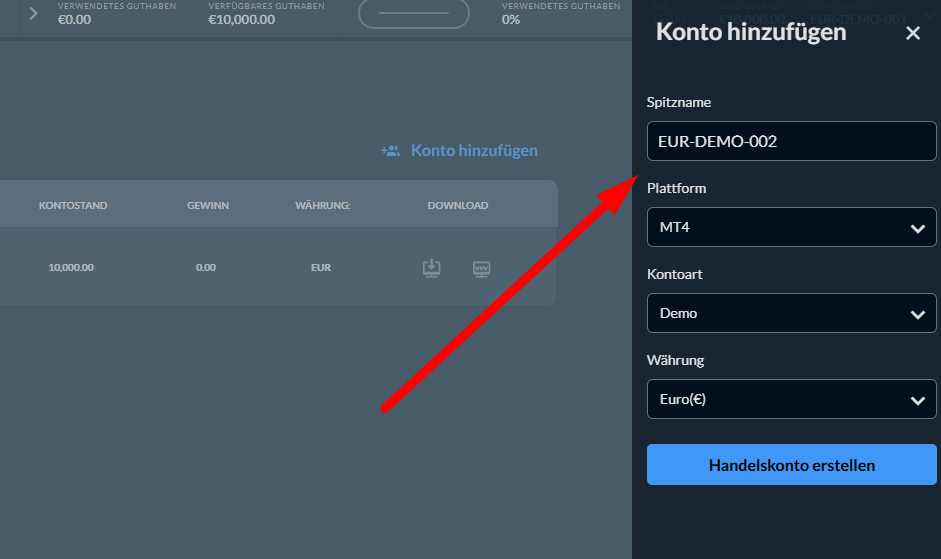
Task: Open the Währung dropdown showing Euro(€)
Action: [791, 399]
